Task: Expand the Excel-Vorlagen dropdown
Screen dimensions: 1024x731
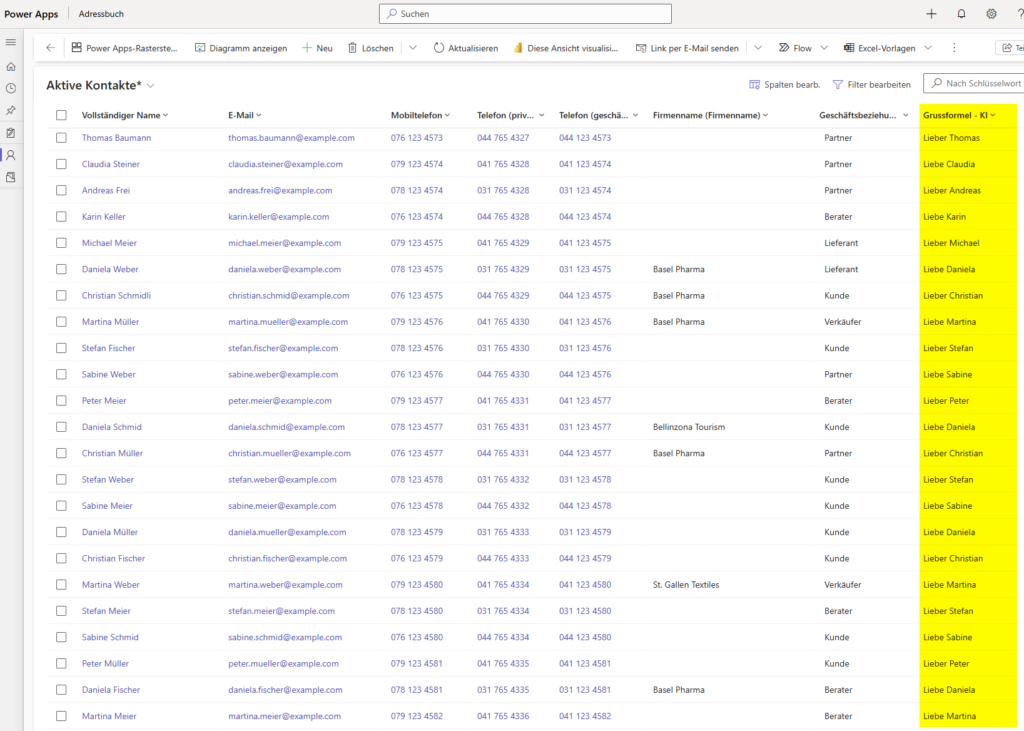Action: pos(927,48)
